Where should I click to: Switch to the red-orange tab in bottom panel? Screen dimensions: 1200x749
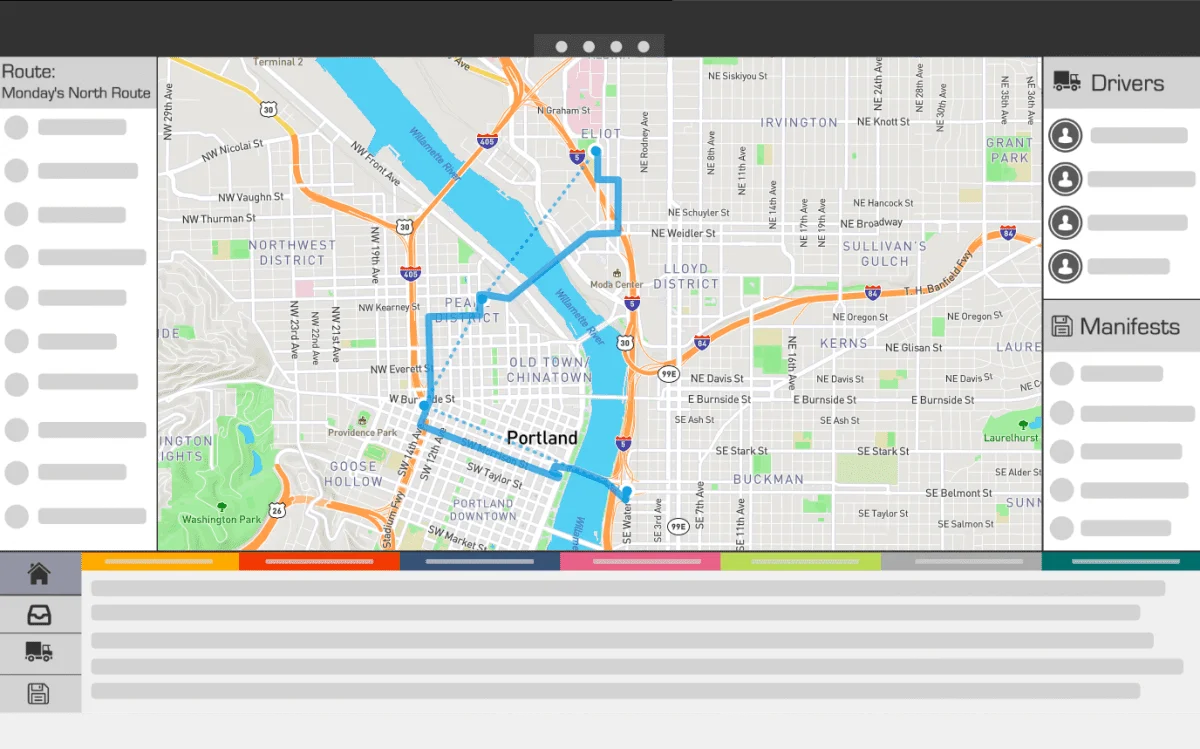pyautogui.click(x=319, y=561)
